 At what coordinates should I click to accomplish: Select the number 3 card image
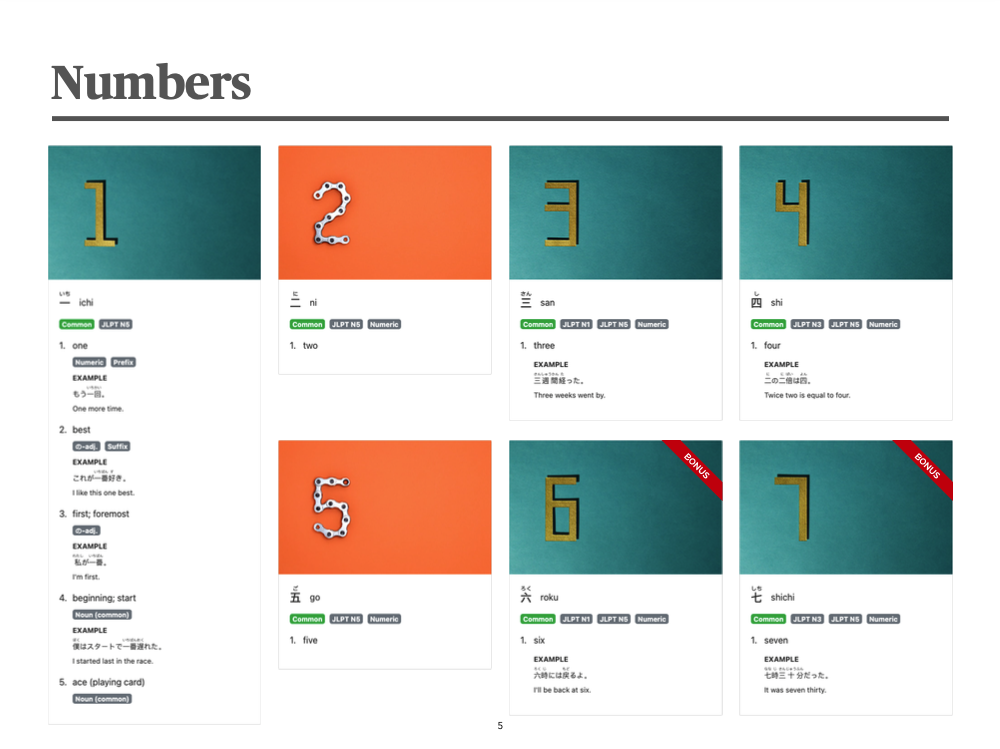(615, 212)
